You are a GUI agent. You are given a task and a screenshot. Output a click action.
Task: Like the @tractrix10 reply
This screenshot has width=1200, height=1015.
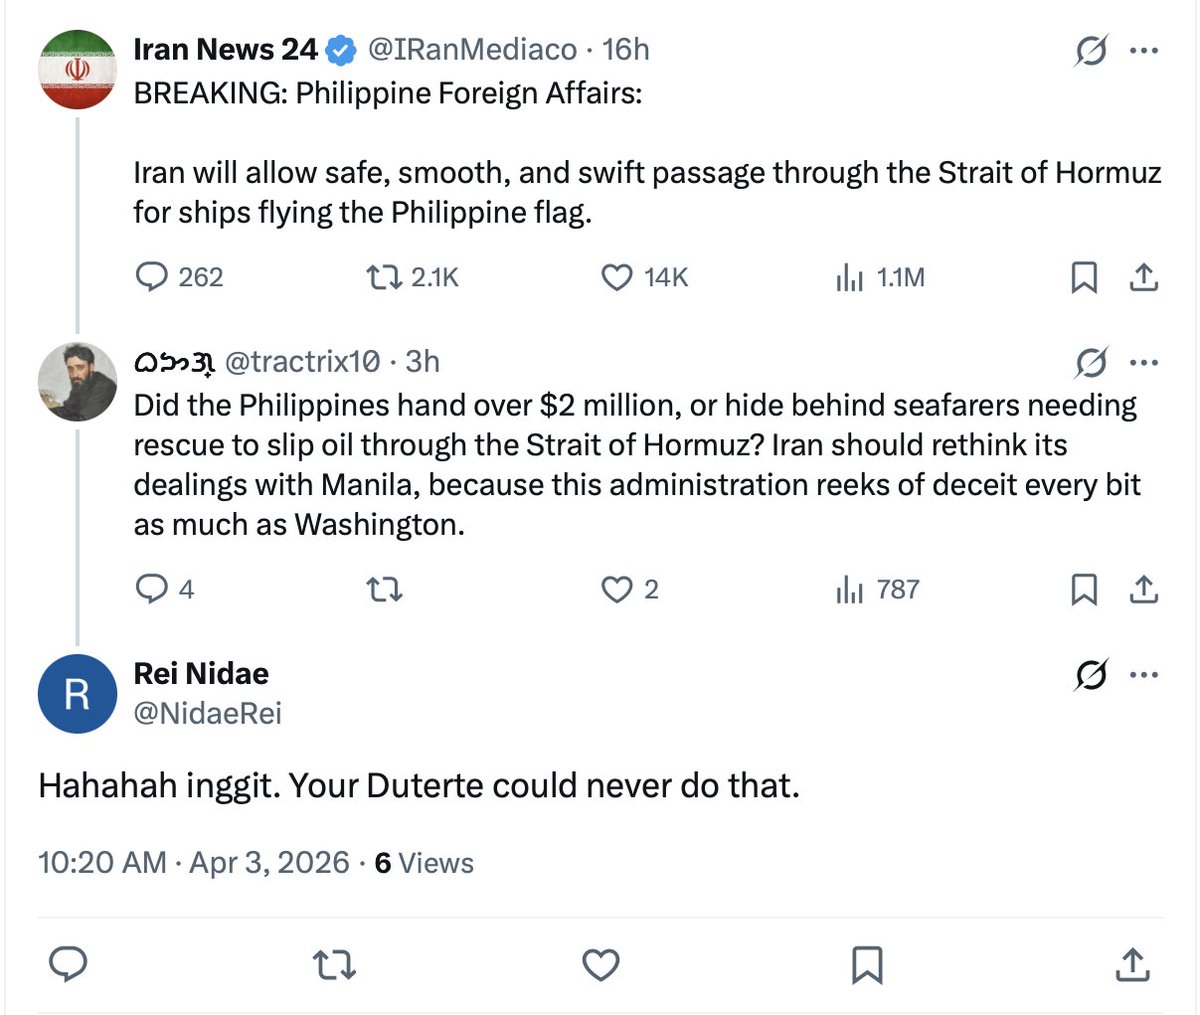click(x=616, y=590)
